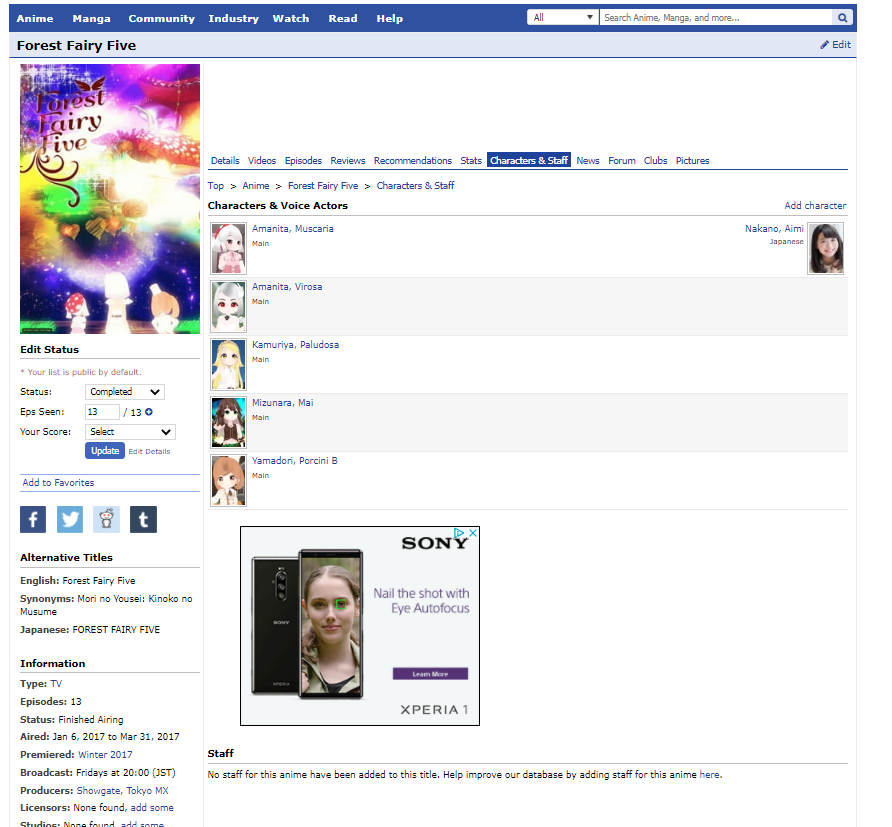Click the Anime breadcrumb link
892x827 pixels.
(x=255, y=185)
